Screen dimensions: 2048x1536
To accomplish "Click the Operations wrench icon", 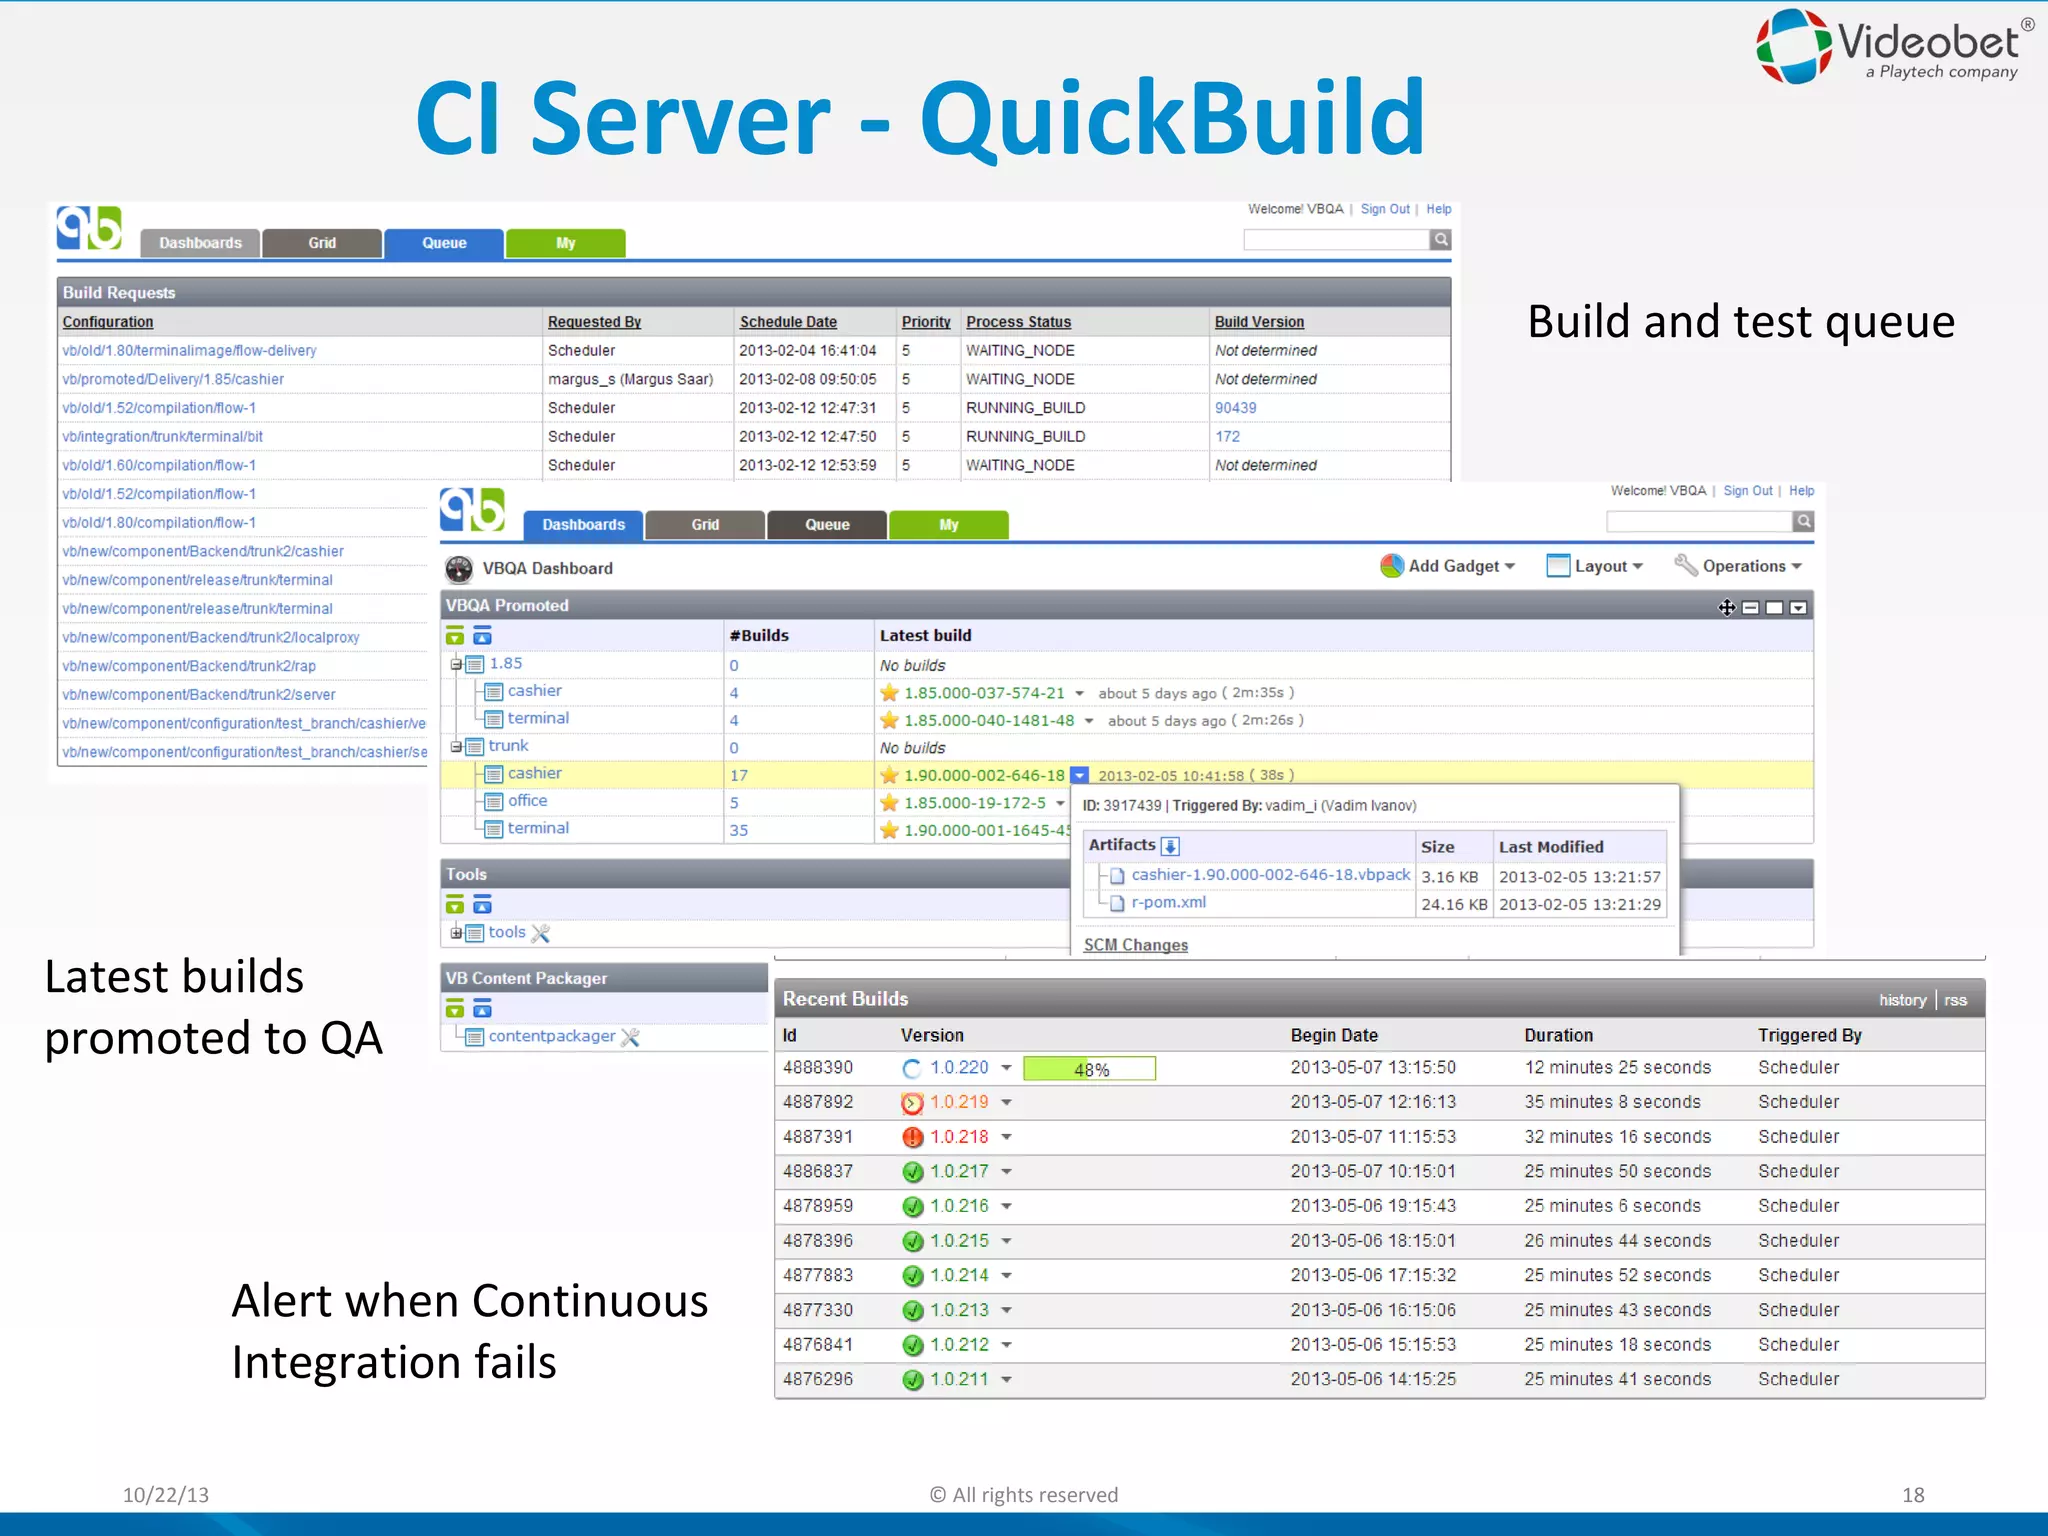I will coord(1686,566).
